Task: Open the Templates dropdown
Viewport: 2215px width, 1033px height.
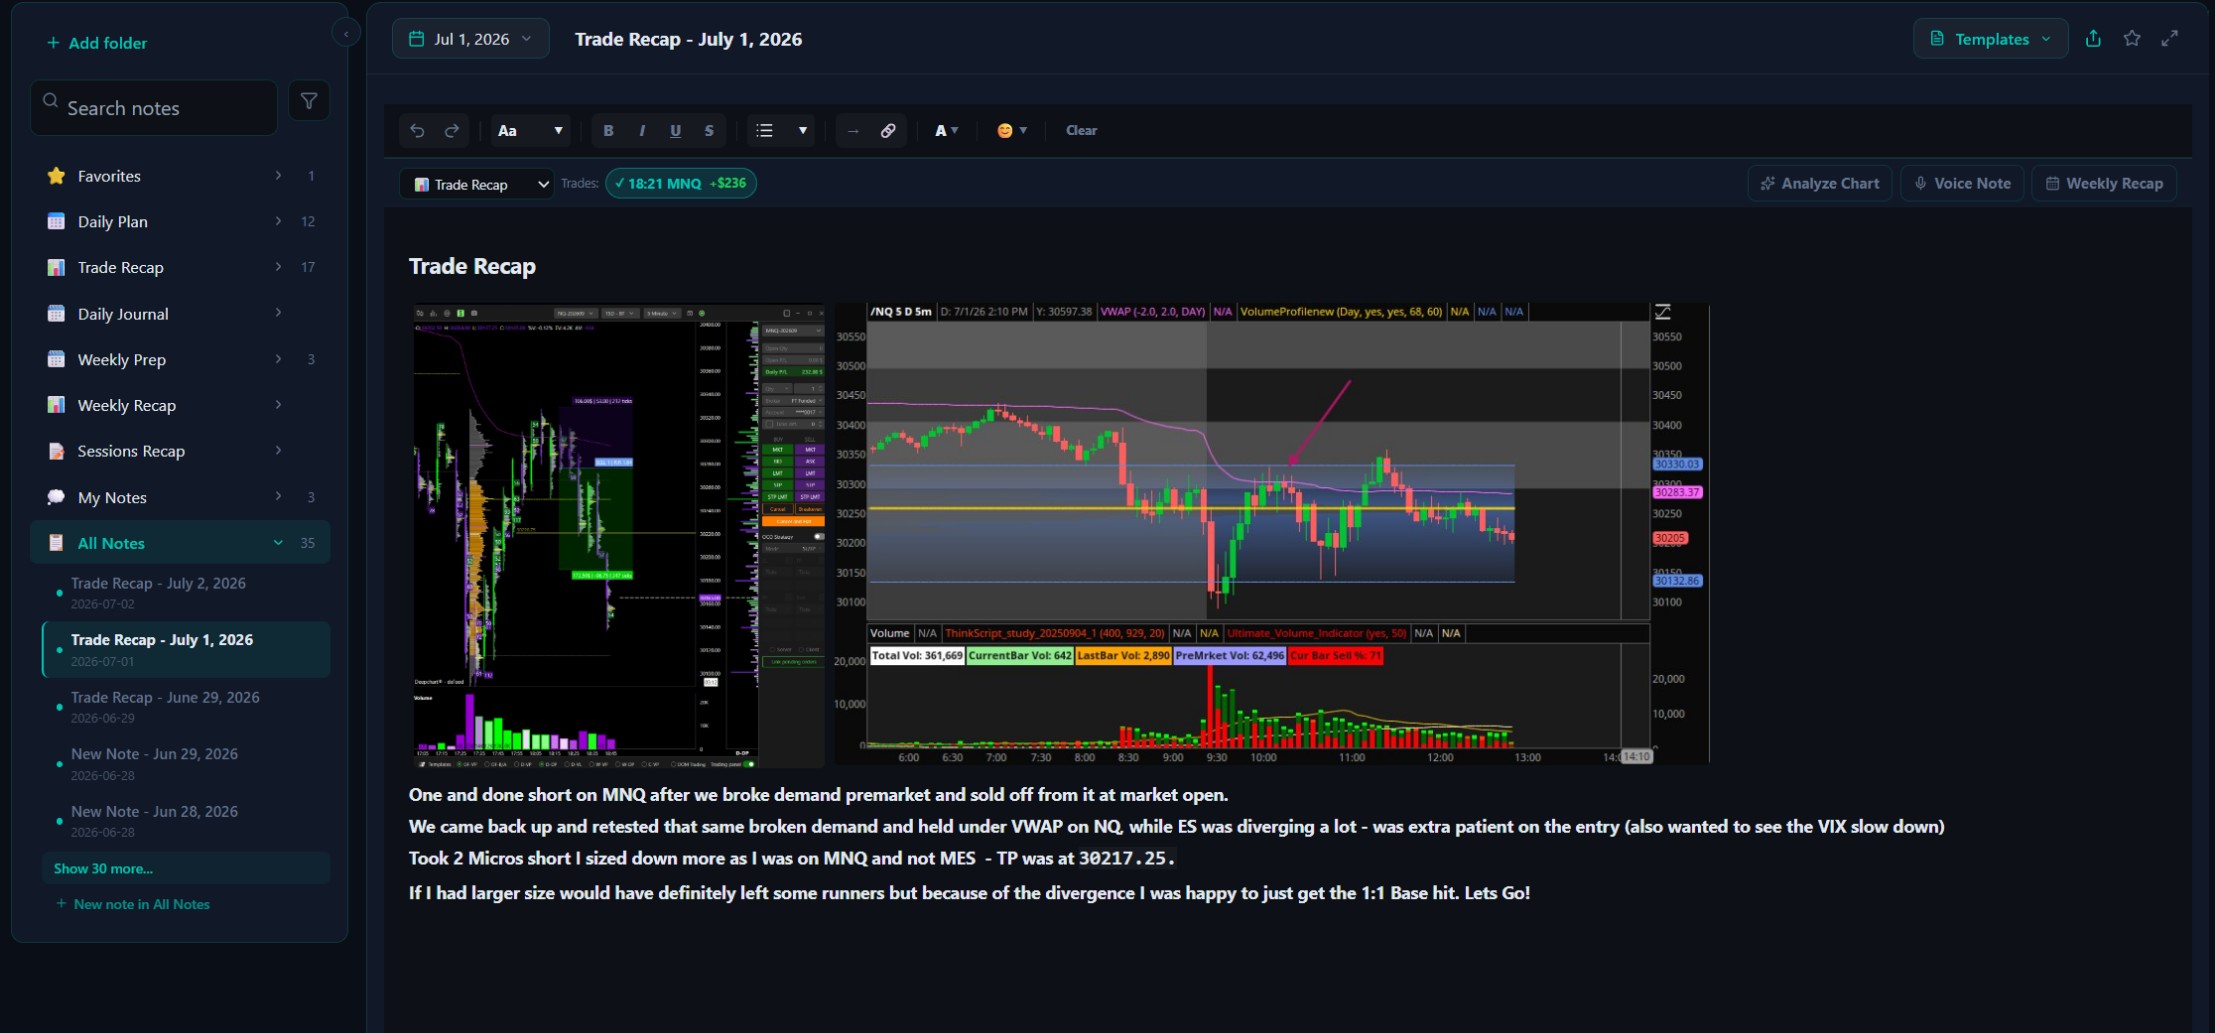Action: (x=1990, y=39)
